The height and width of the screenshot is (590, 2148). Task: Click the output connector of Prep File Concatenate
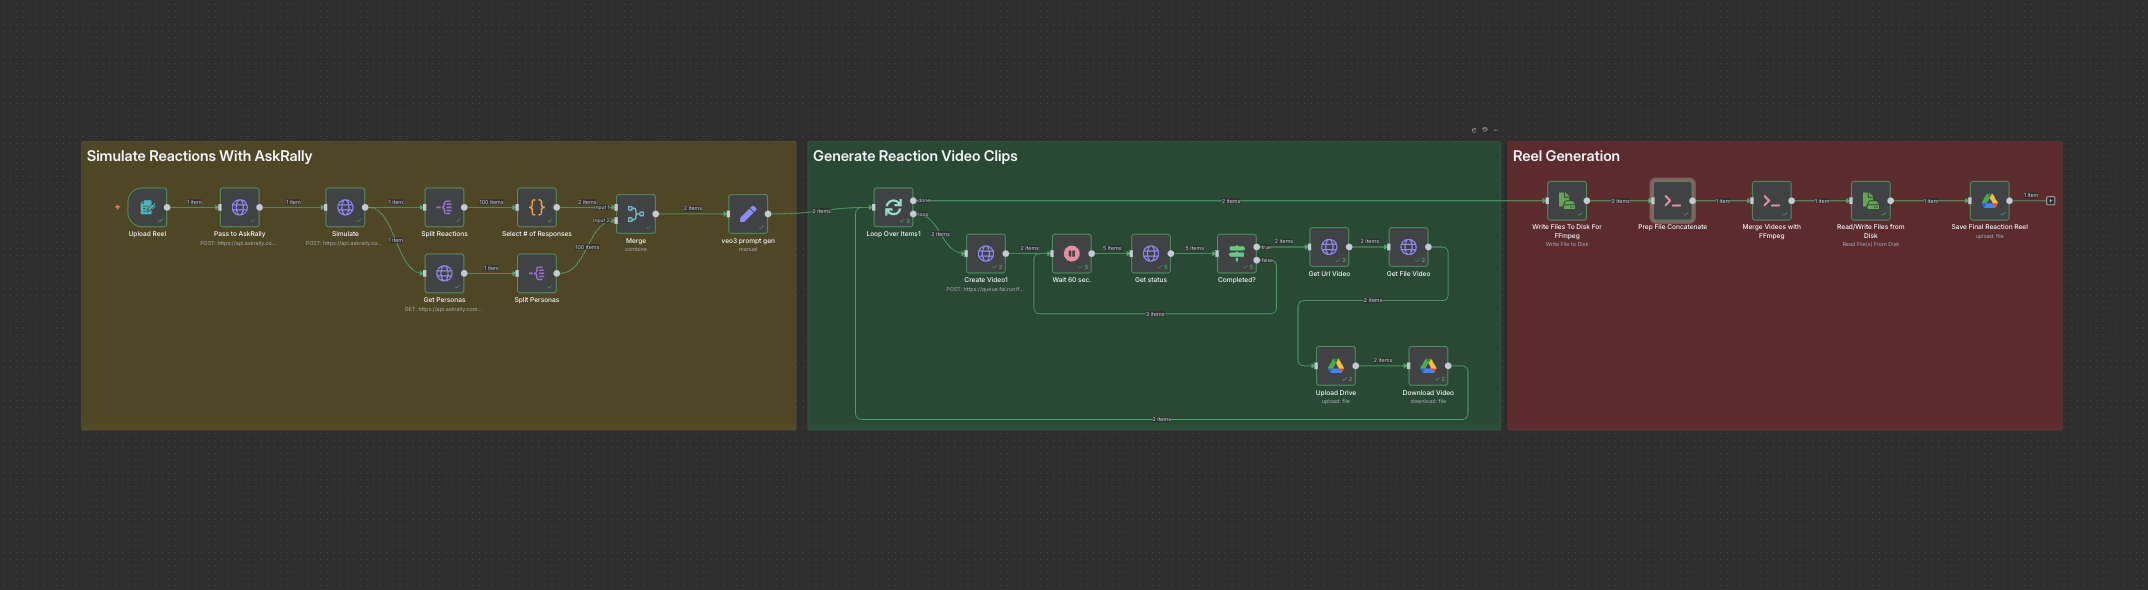[x=1692, y=201]
